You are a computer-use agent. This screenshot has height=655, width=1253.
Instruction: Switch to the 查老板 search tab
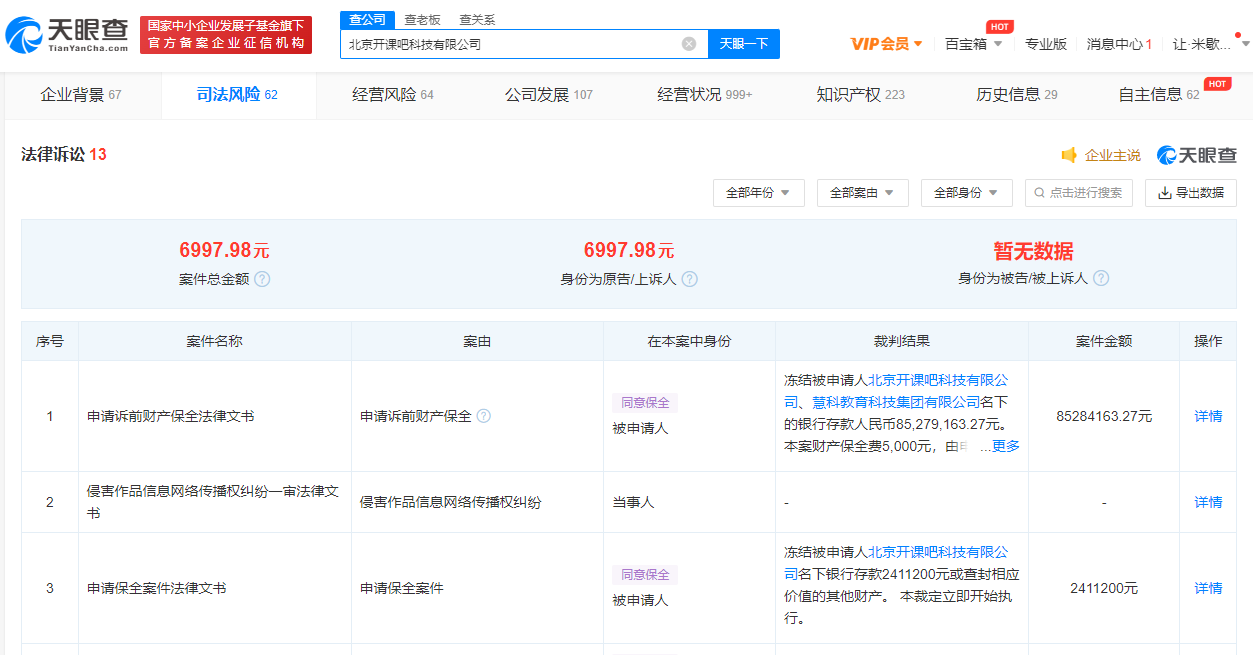point(422,19)
